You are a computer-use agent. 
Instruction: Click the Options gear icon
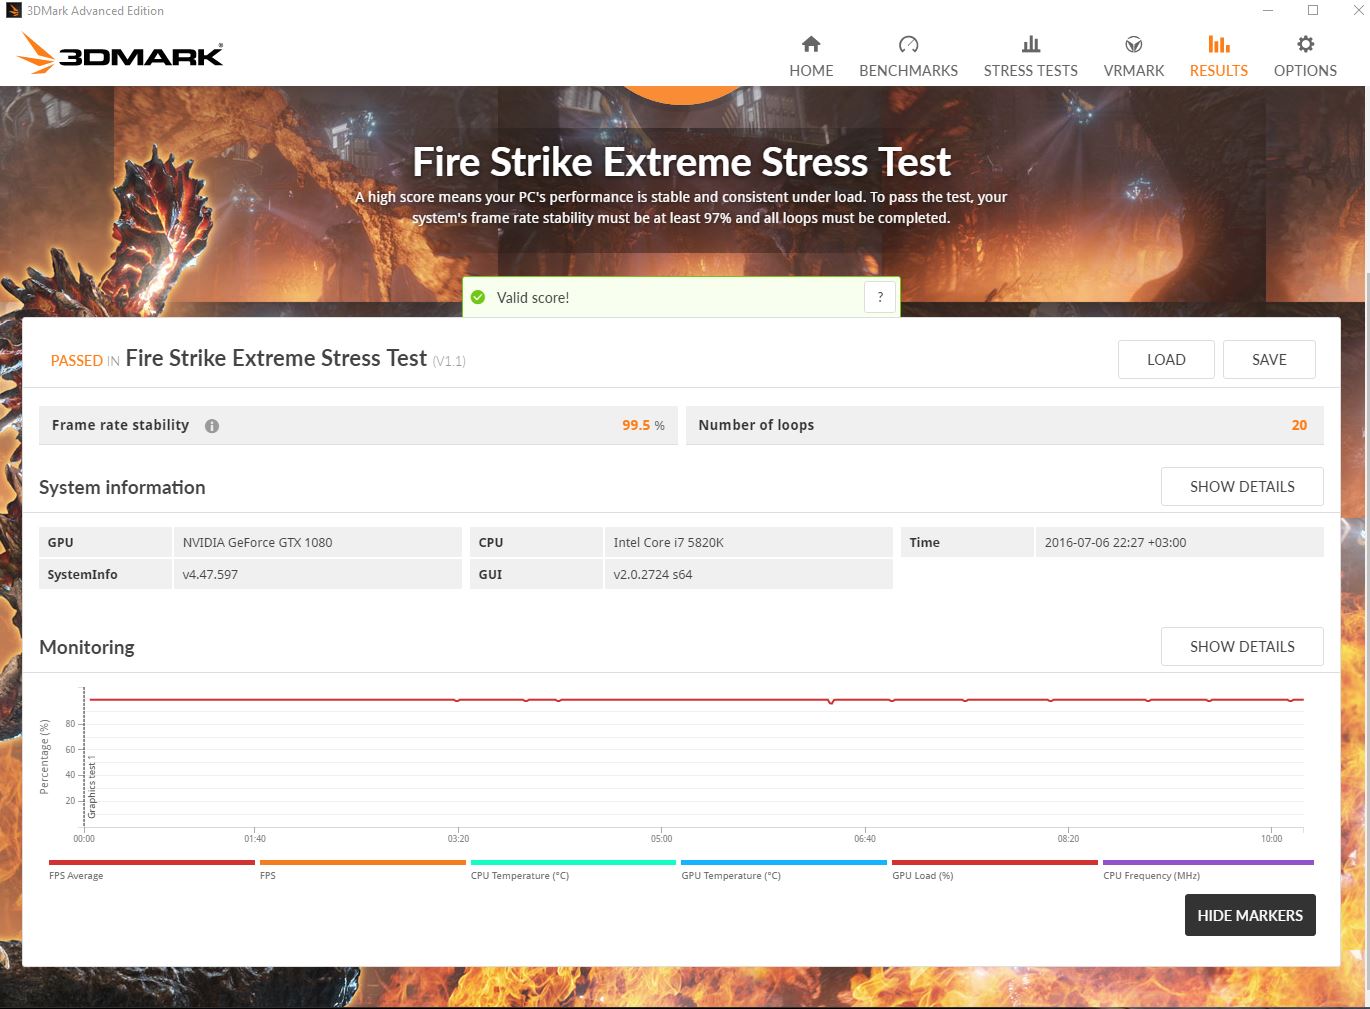pos(1305,44)
